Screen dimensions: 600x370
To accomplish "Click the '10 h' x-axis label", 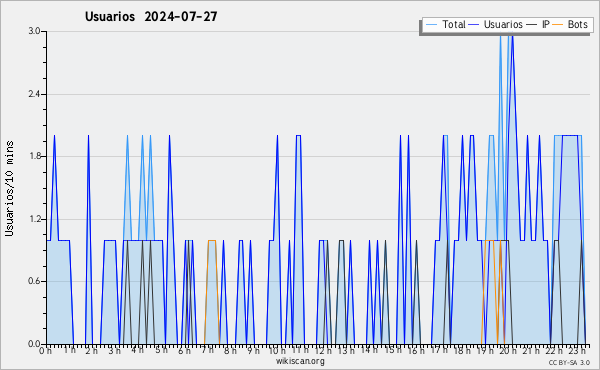I will click(x=277, y=350).
